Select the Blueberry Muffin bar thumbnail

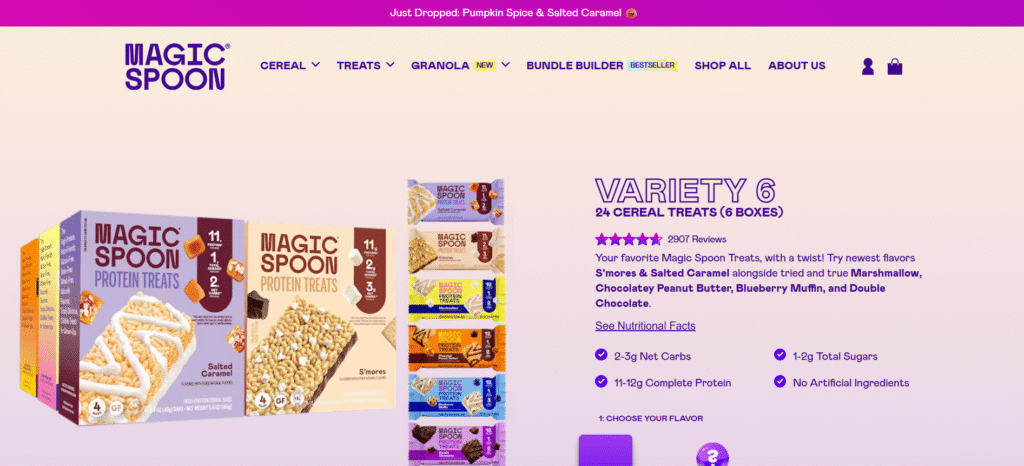456,396
